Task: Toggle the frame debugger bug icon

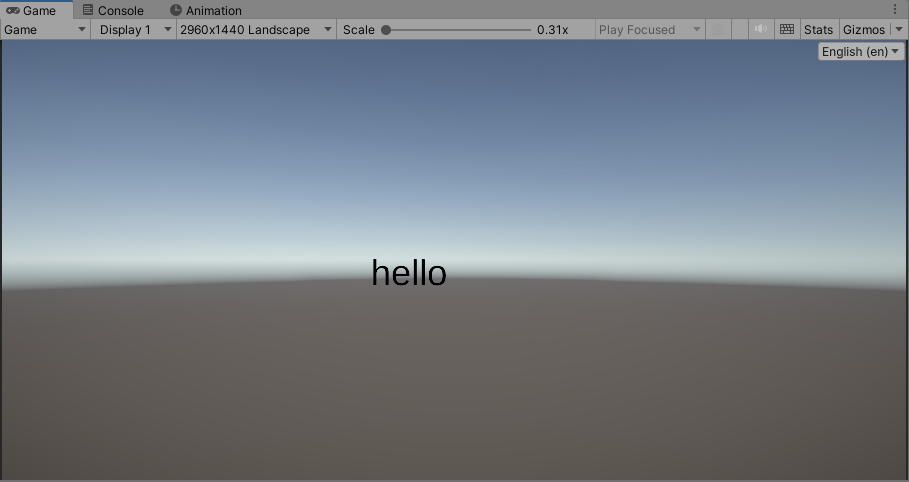Action: (x=718, y=30)
